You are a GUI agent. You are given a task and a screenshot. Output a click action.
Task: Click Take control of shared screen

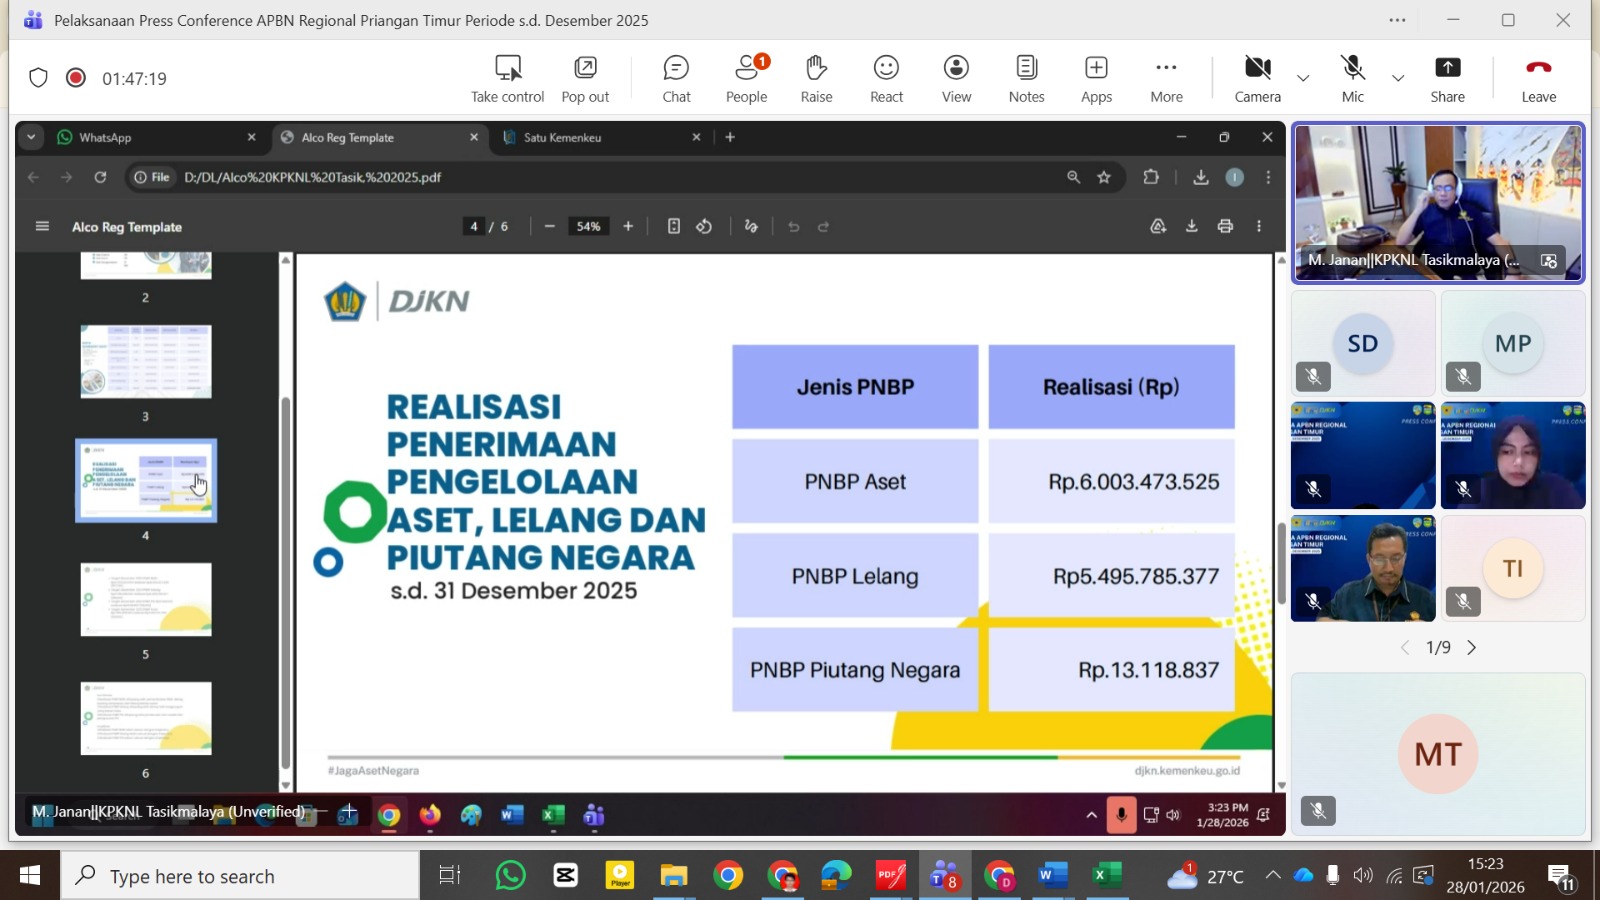coord(508,78)
